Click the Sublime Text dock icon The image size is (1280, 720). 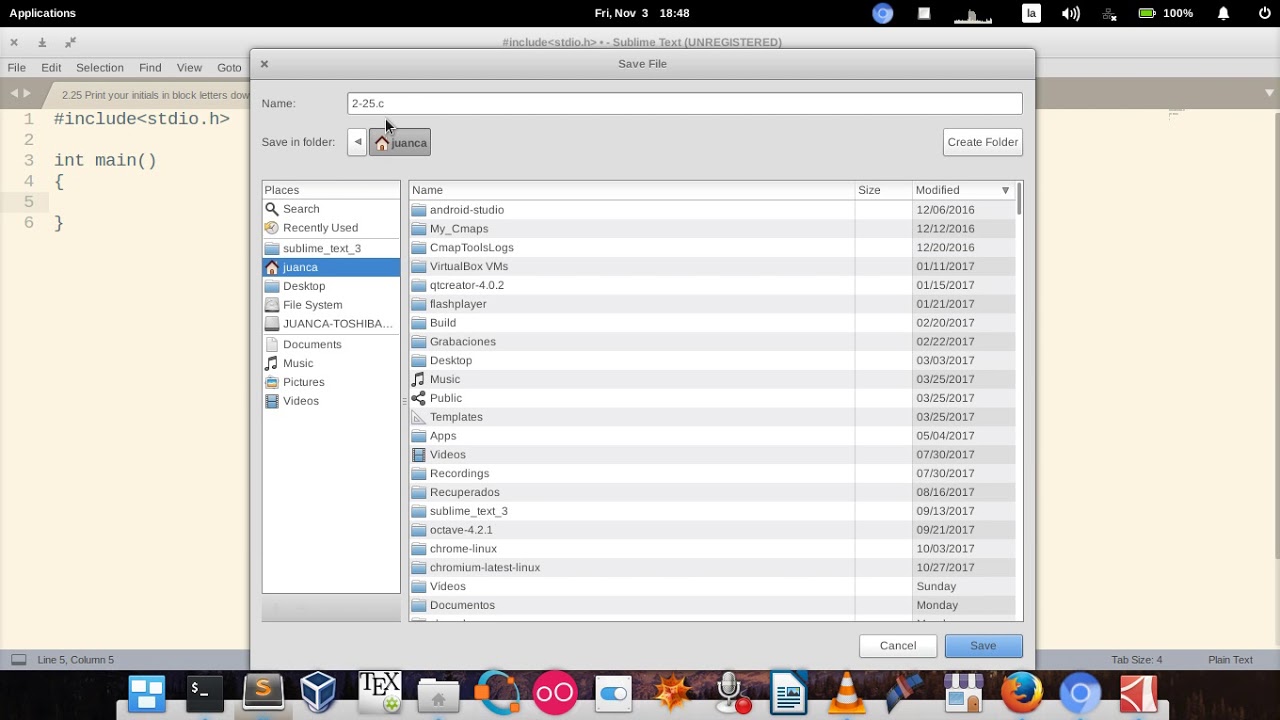click(x=263, y=692)
